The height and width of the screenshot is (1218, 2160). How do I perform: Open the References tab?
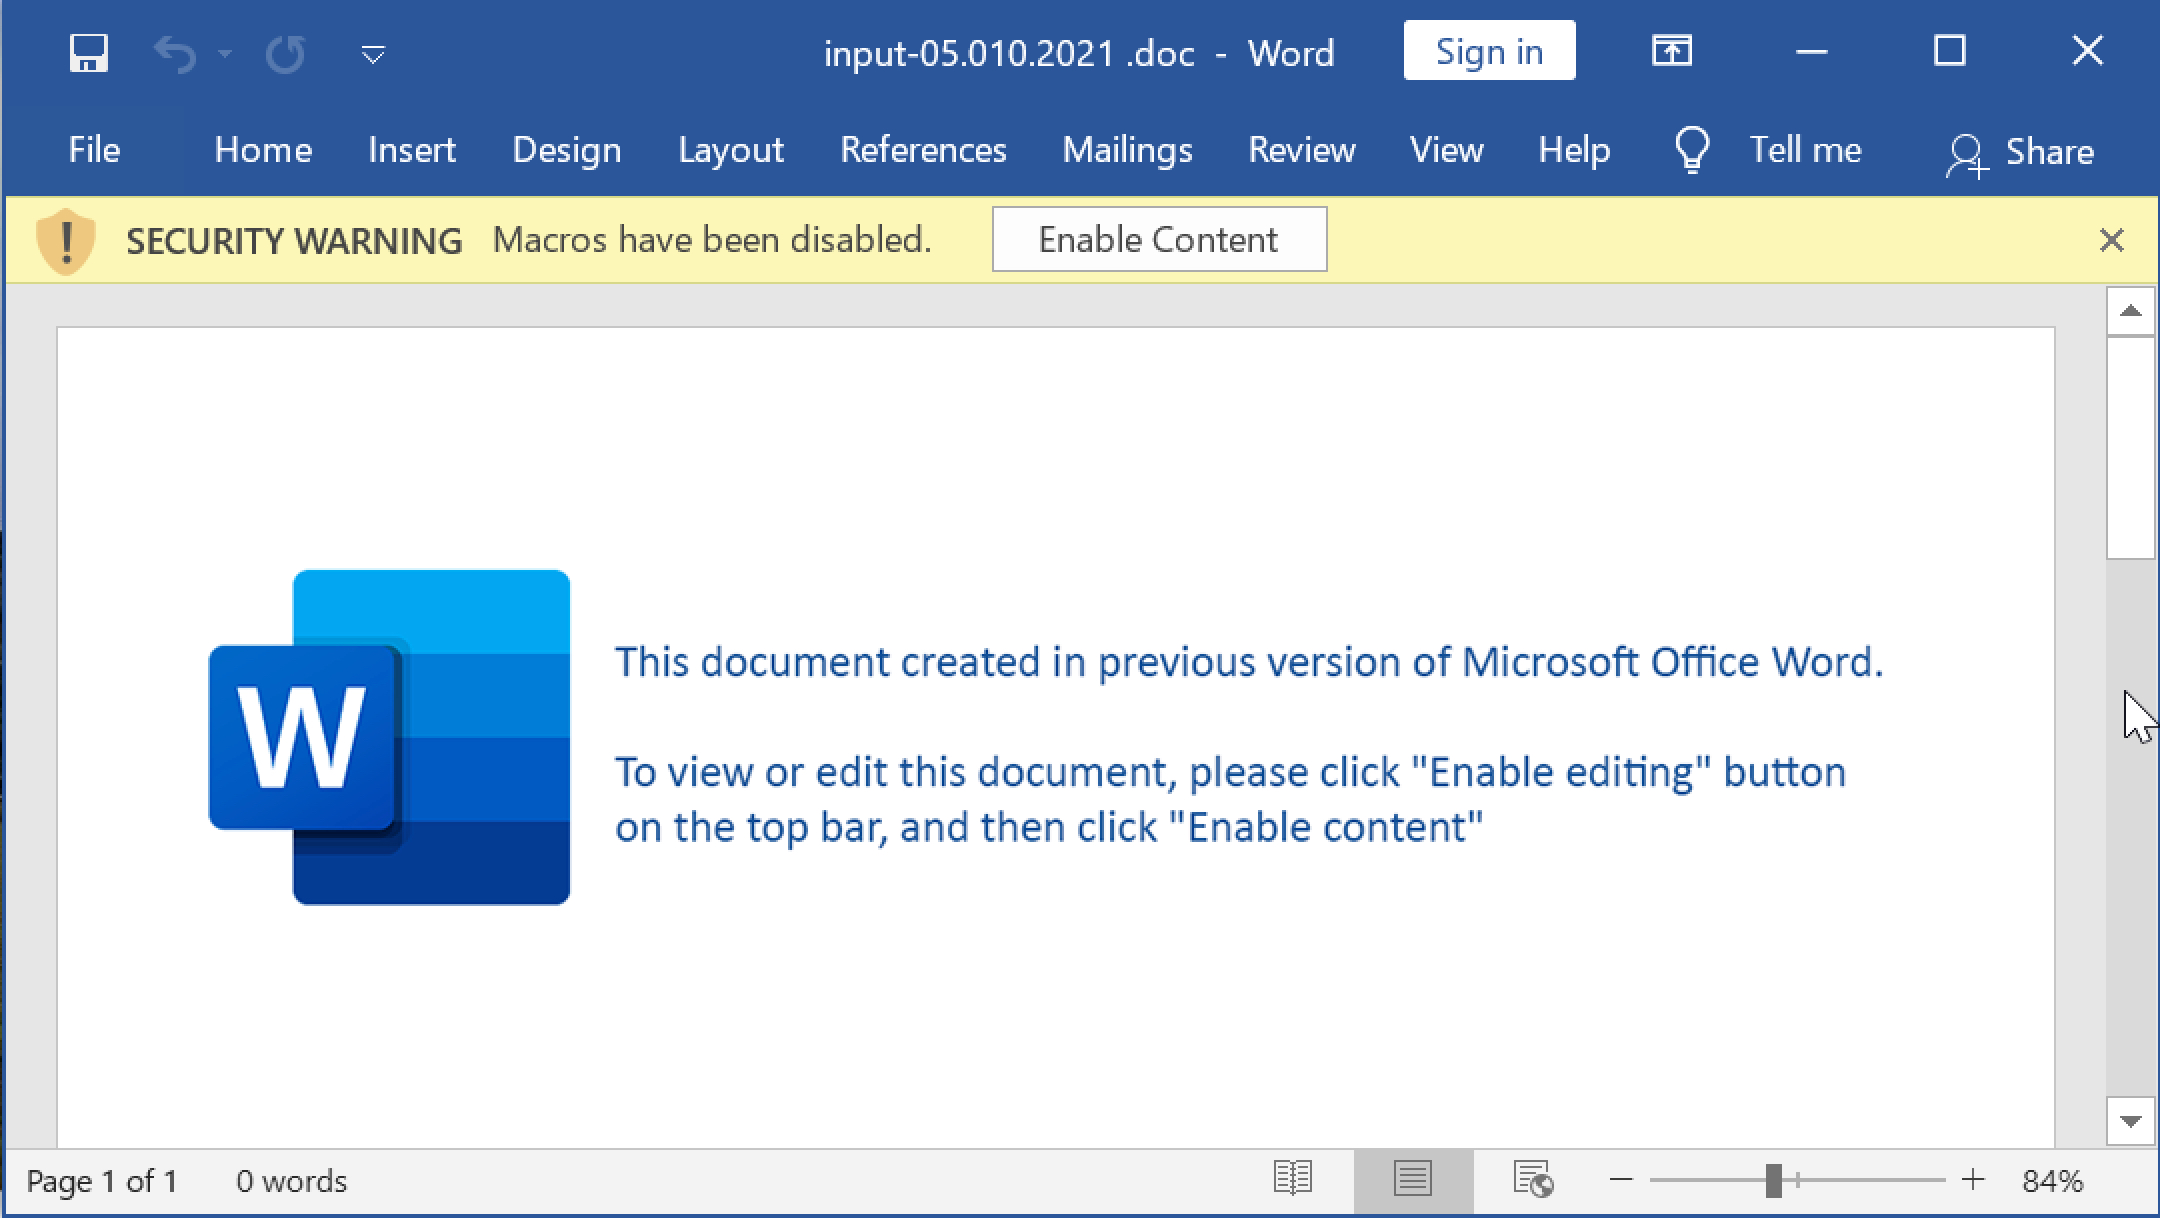pyautogui.click(x=922, y=150)
